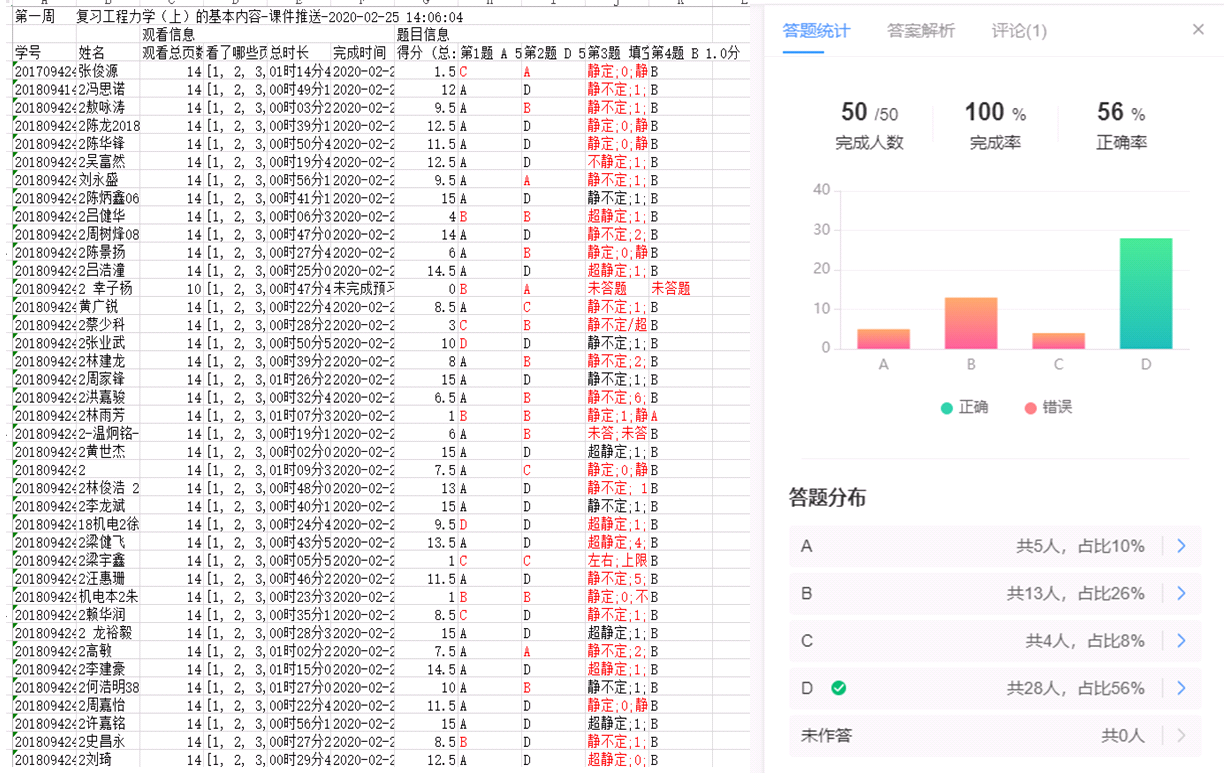The image size is (1231, 773).
Task: Click the green correct-answer checkmark beside D
Action: [839, 688]
